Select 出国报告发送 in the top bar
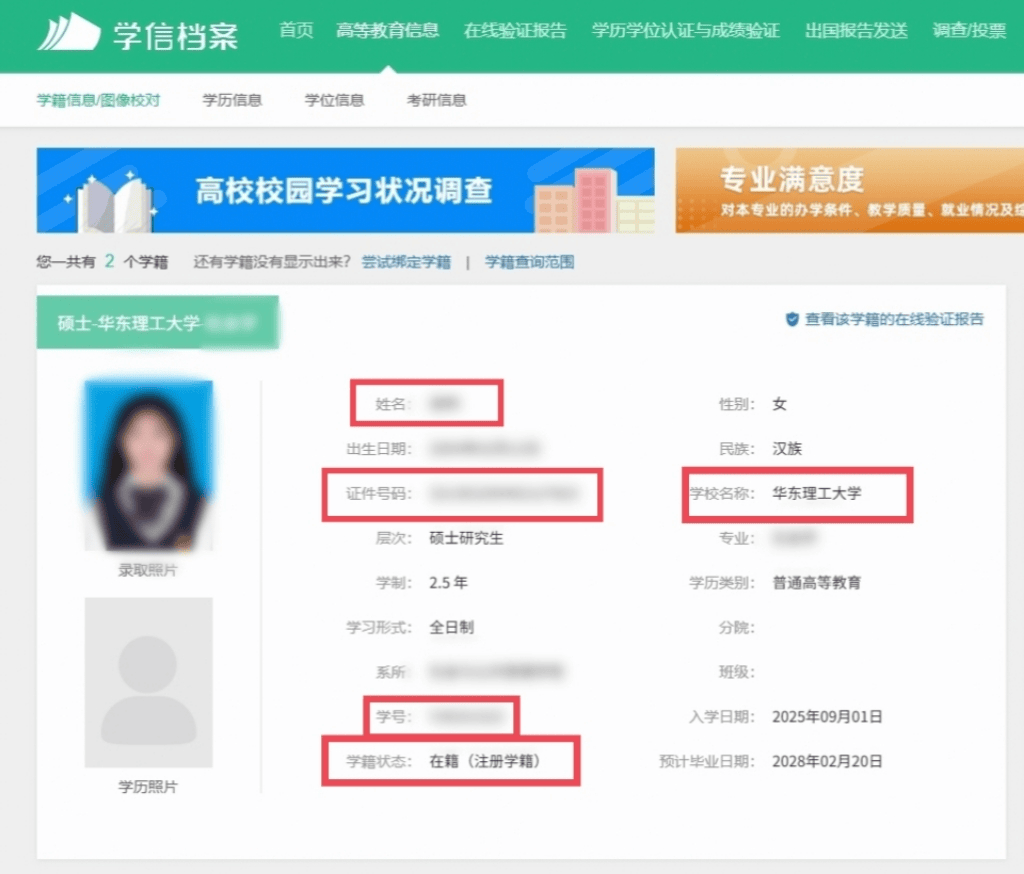1024x874 pixels. point(856,31)
